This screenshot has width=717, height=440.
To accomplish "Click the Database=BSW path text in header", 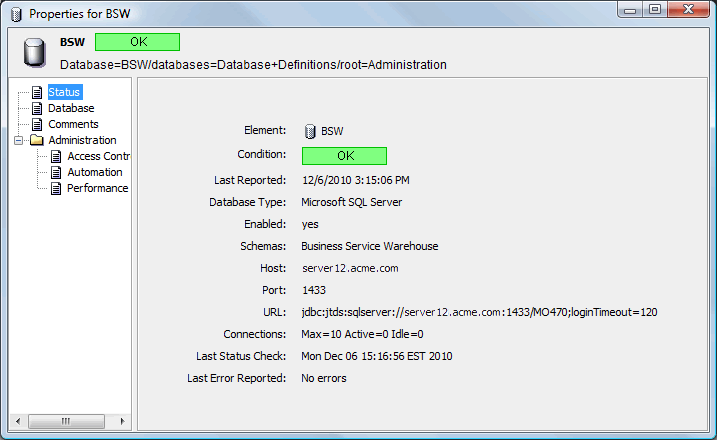I will 253,65.
